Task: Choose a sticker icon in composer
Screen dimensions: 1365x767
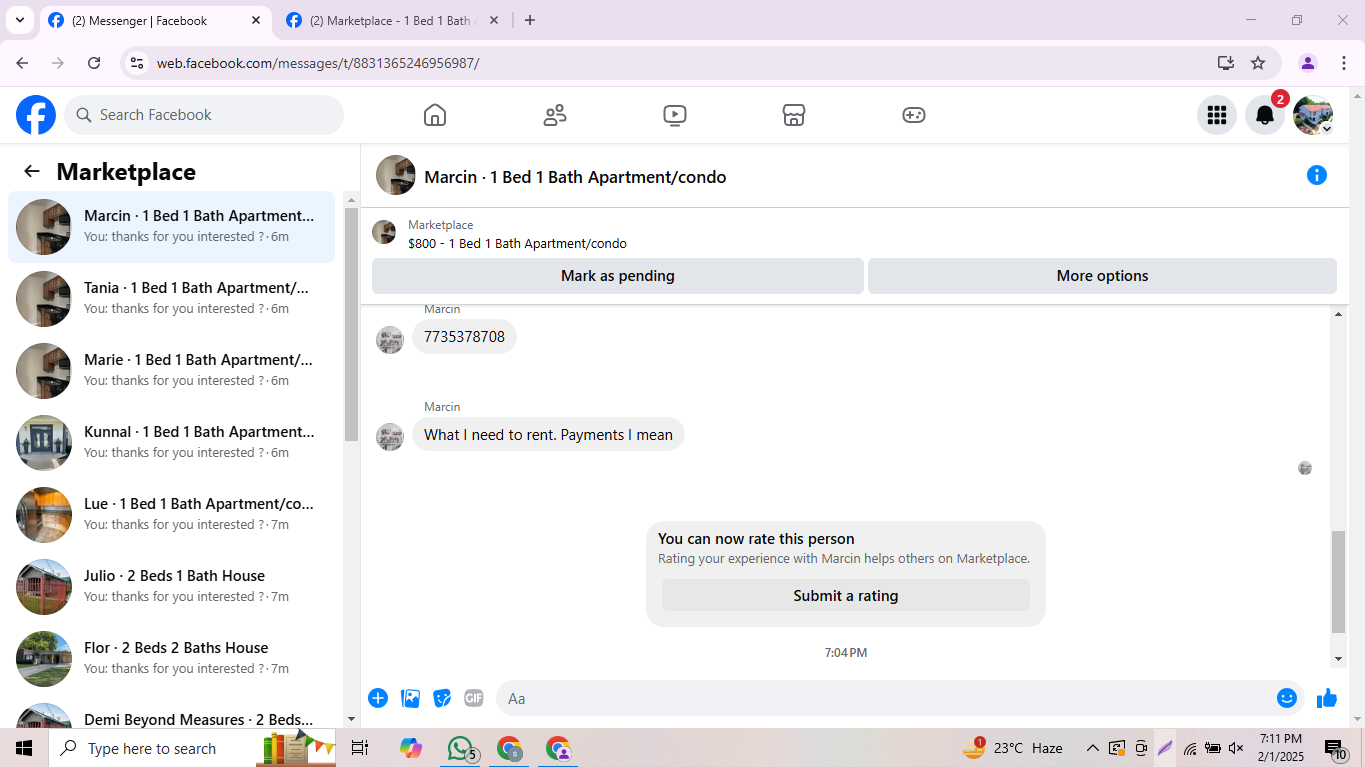Action: (x=442, y=698)
